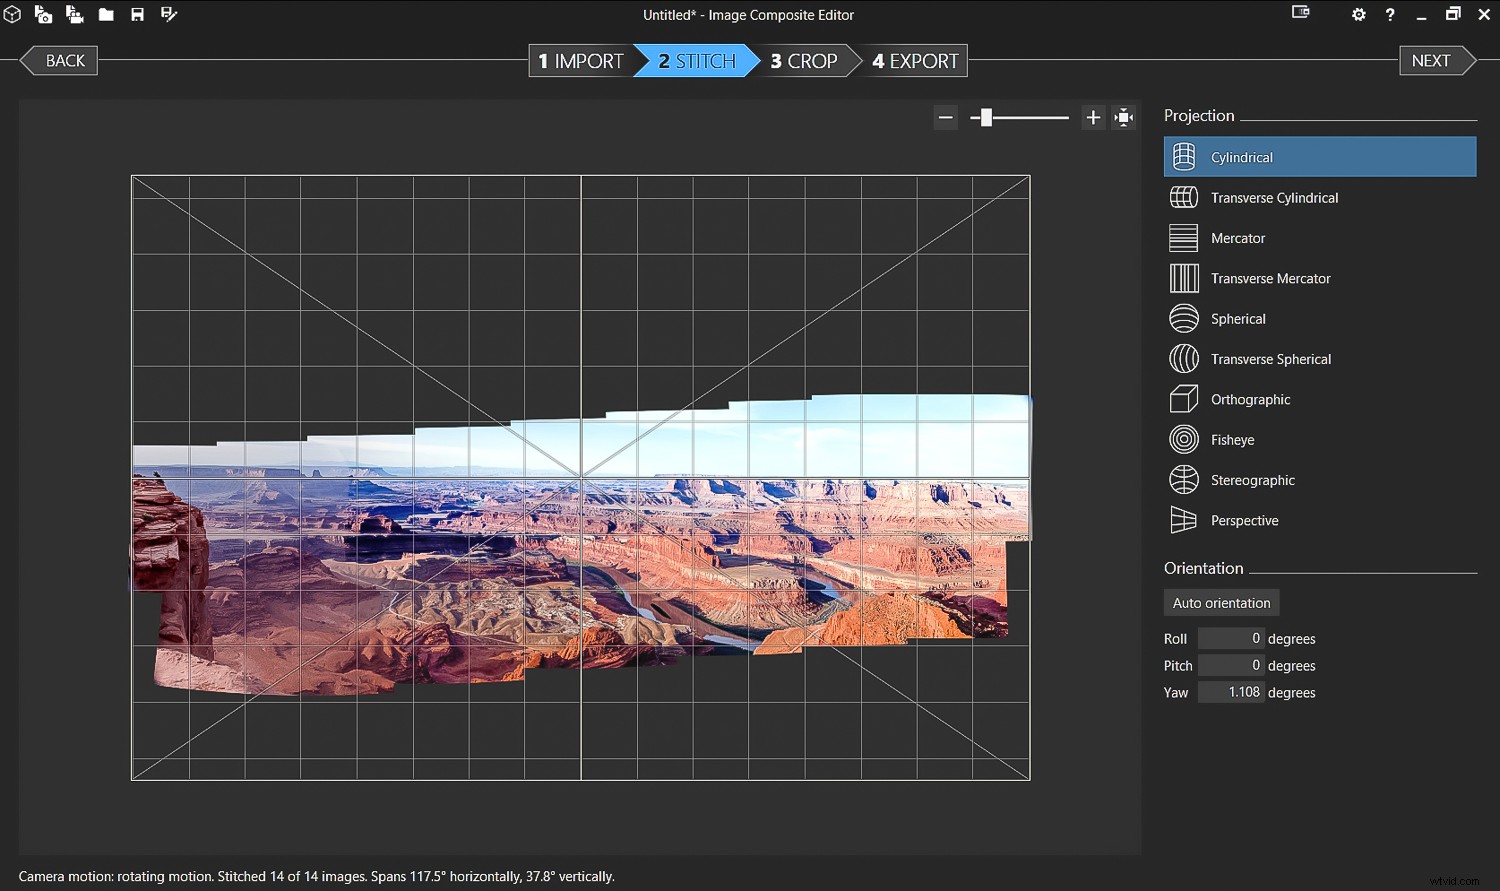The image size is (1500, 891).
Task: Save the current panorama project
Action: 138,14
